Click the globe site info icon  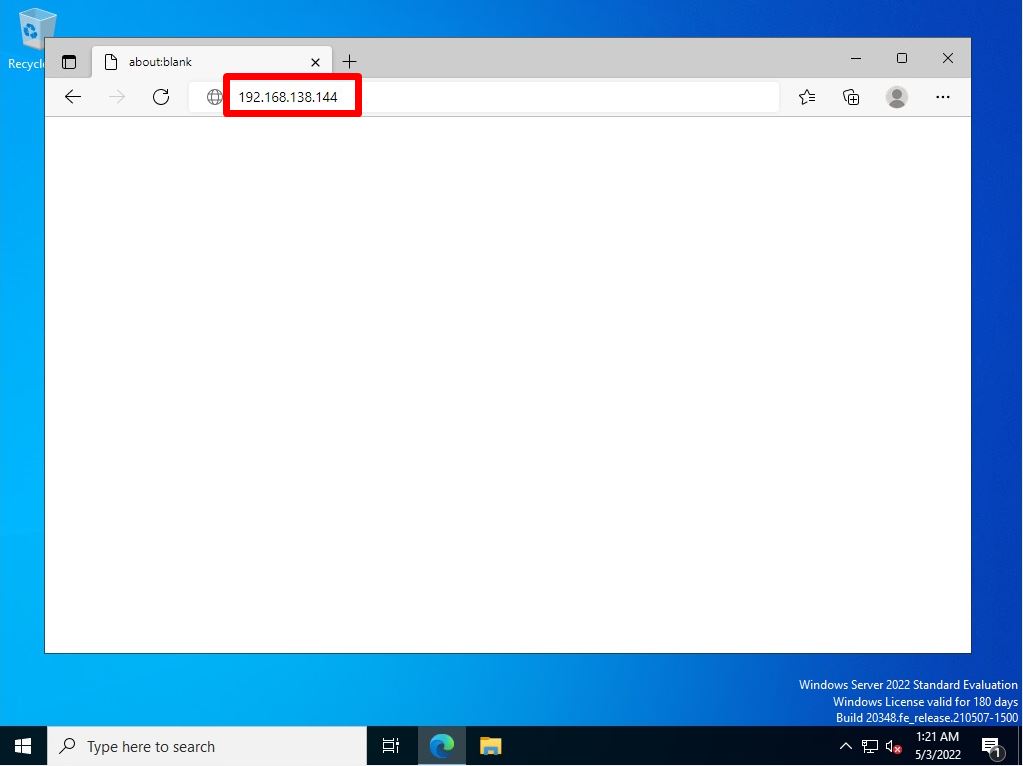pos(214,97)
